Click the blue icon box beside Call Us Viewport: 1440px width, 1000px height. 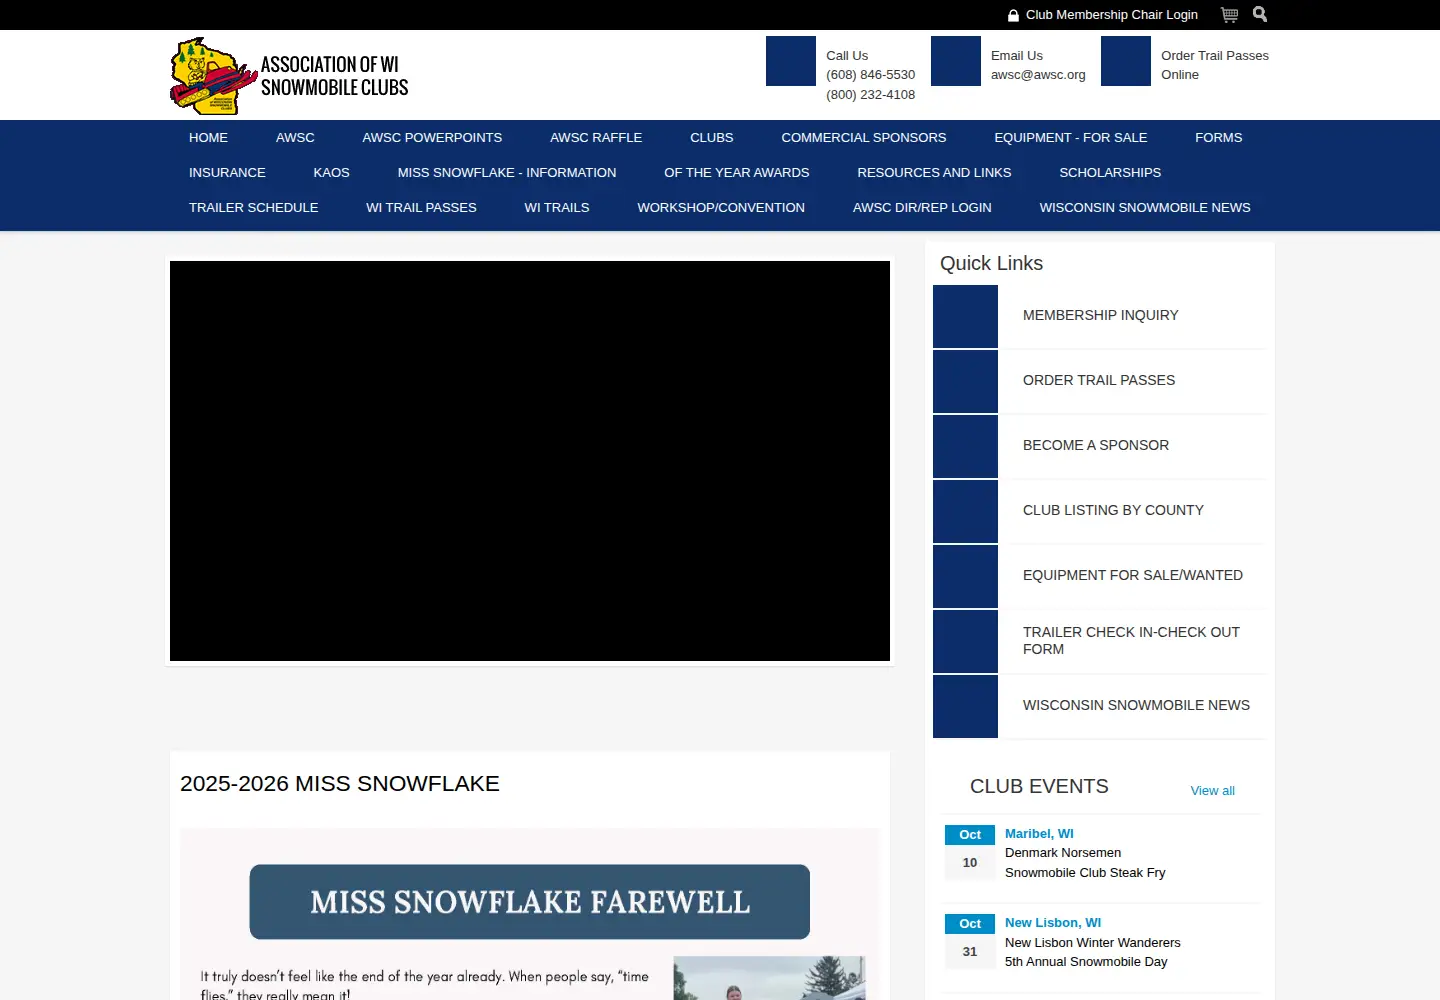click(x=791, y=61)
